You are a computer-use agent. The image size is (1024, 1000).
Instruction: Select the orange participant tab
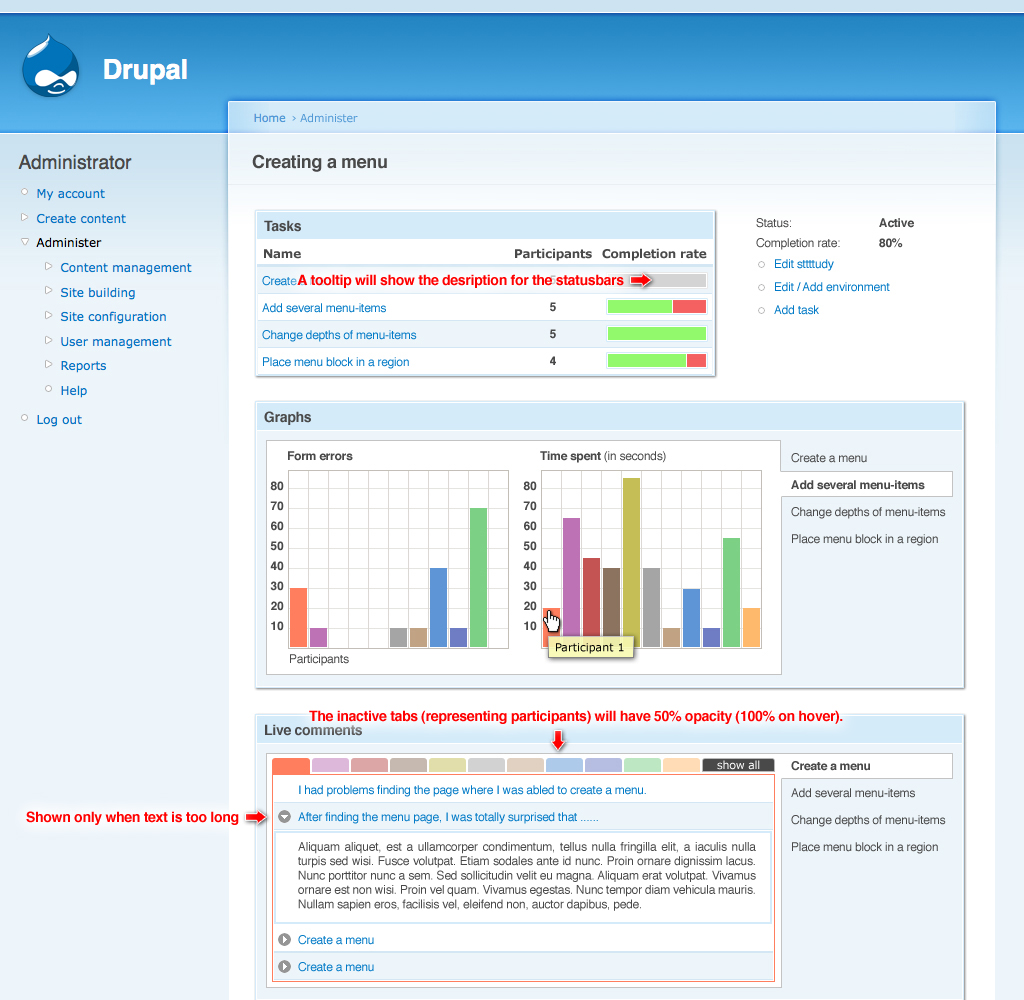coord(291,766)
